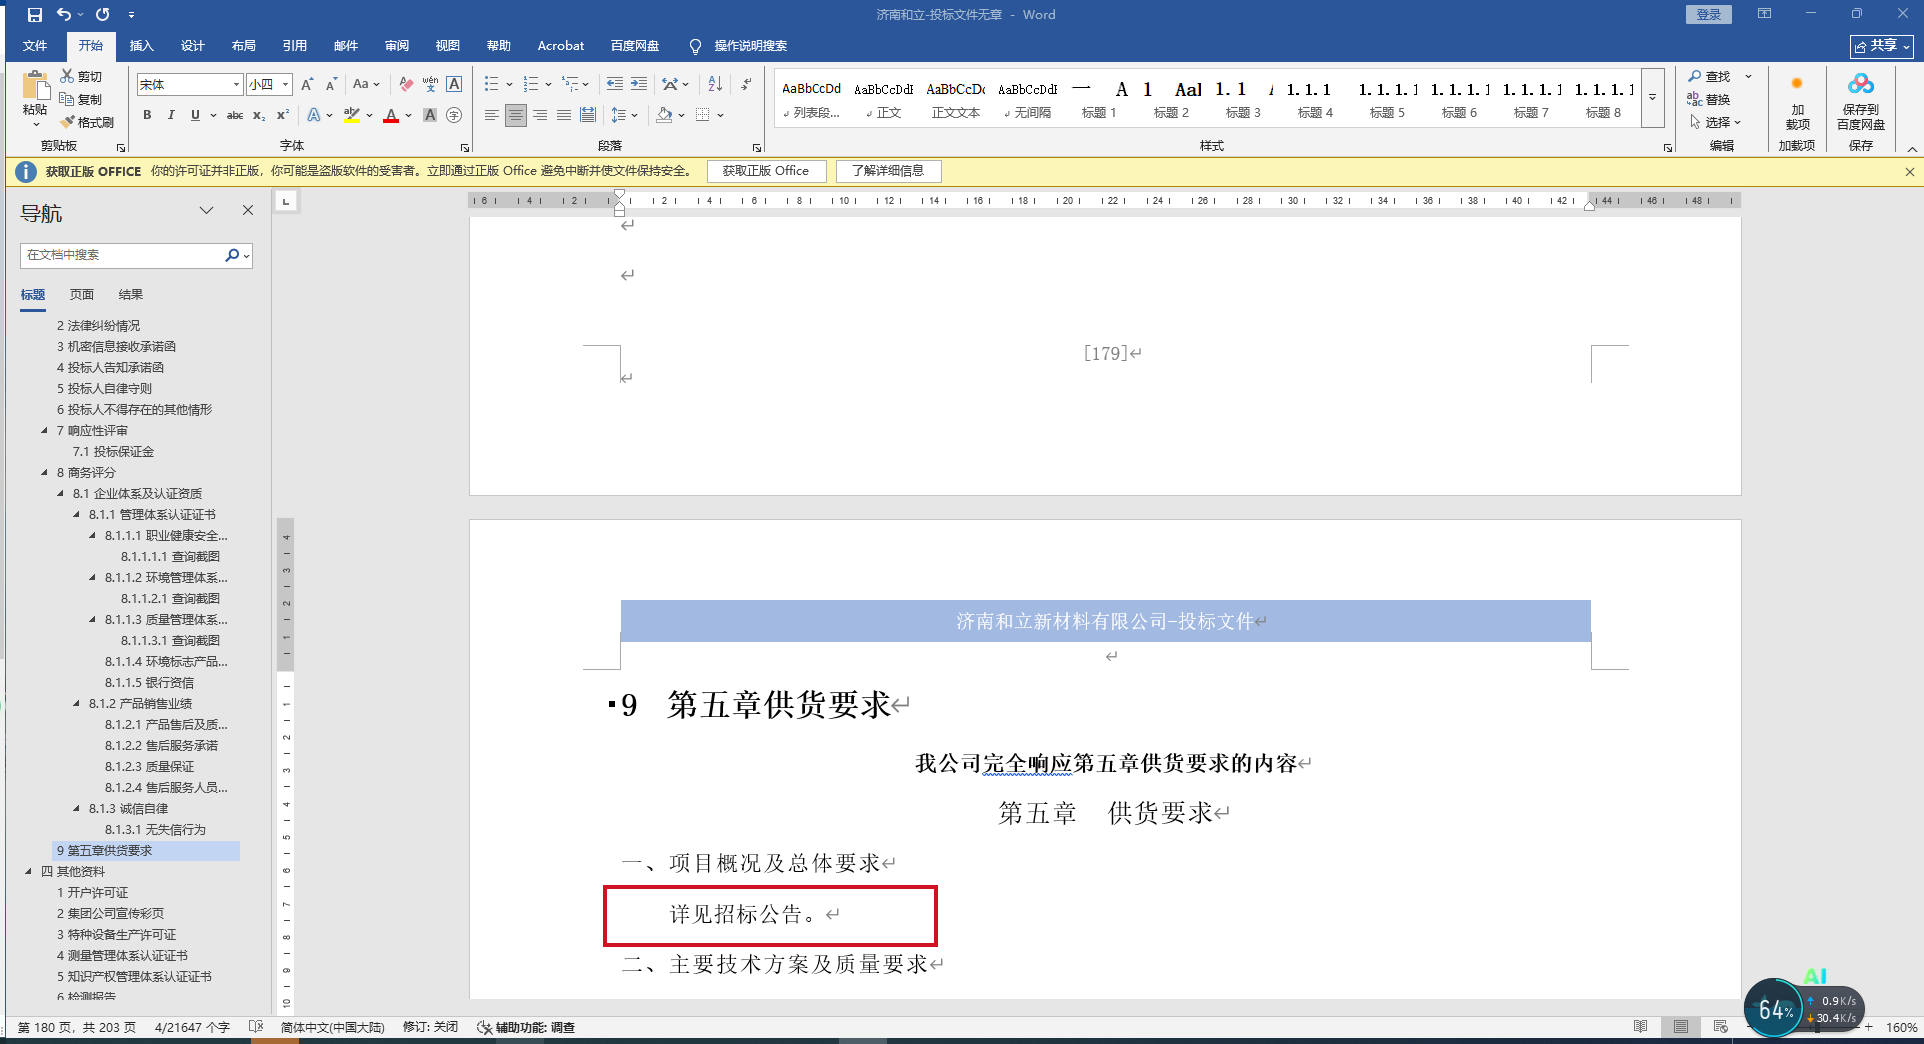Undo the last action
Screen dimensions: 1924x1044
pos(64,15)
